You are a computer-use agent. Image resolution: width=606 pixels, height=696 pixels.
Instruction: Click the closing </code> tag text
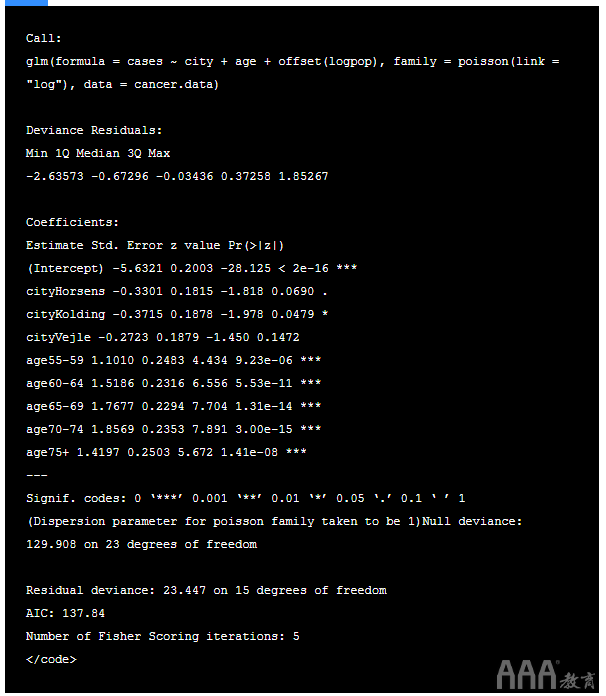click(x=51, y=660)
